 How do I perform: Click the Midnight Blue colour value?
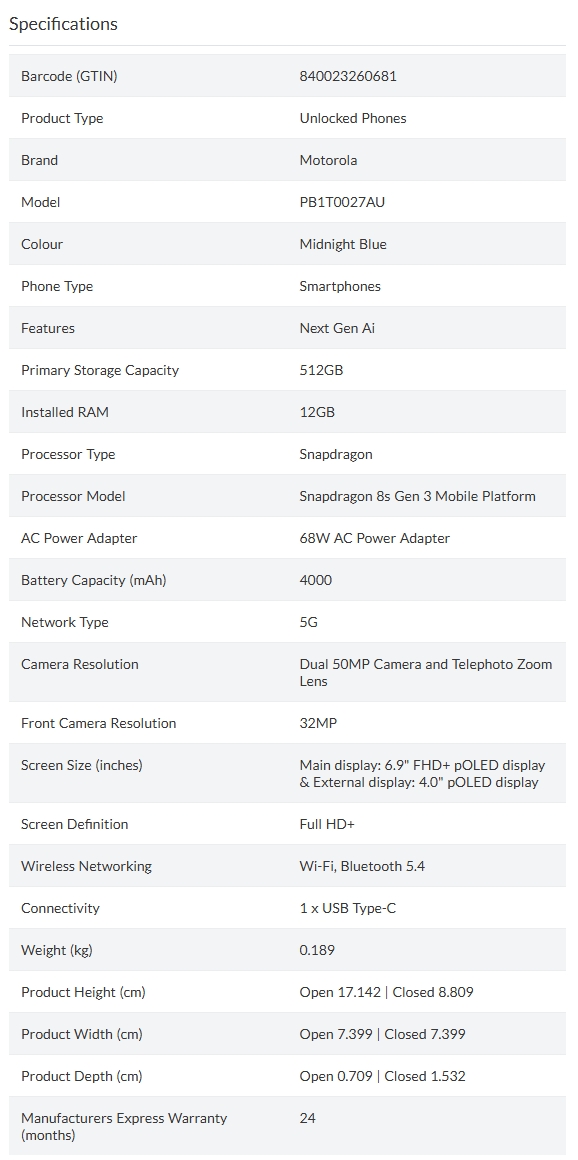pos(343,244)
